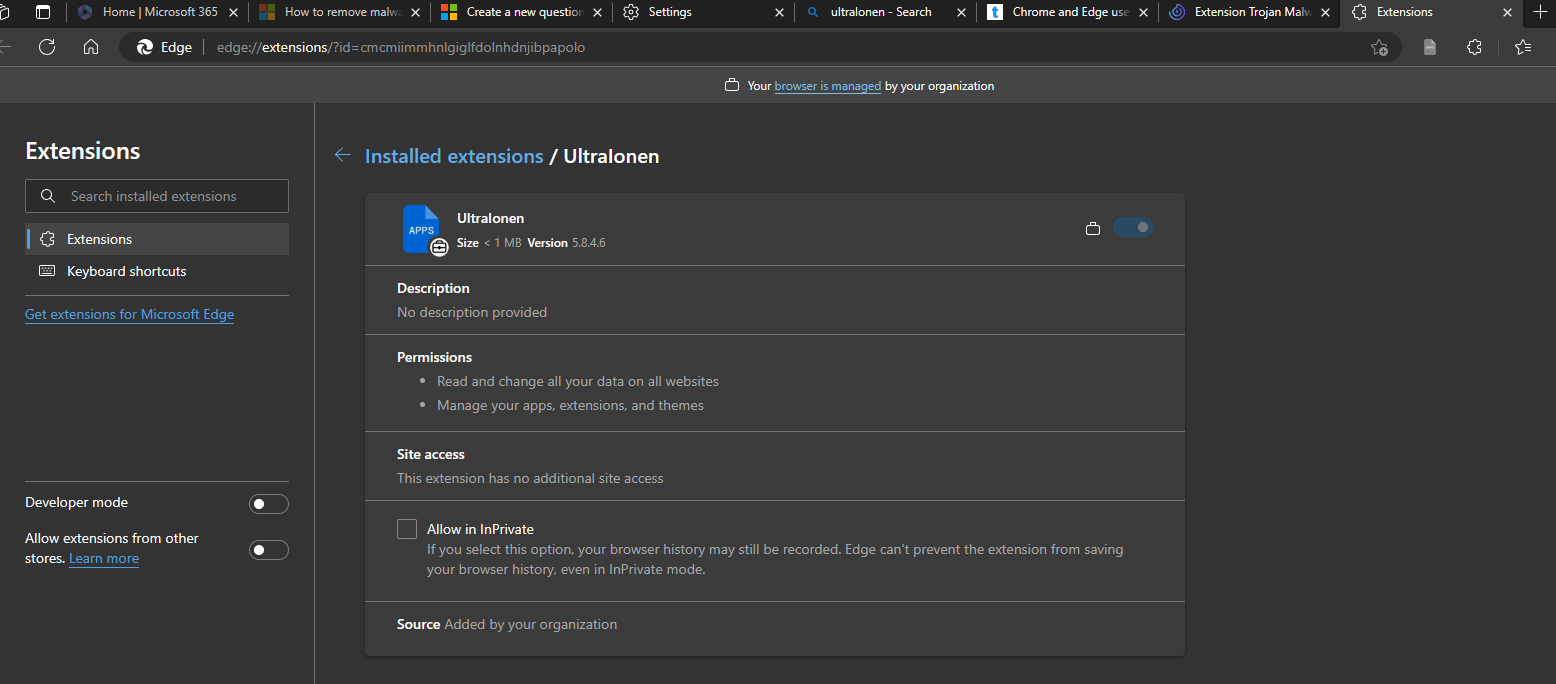This screenshot has height=684, width=1556.
Task: Switch to Create a new question tab
Action: pyautogui.click(x=522, y=12)
